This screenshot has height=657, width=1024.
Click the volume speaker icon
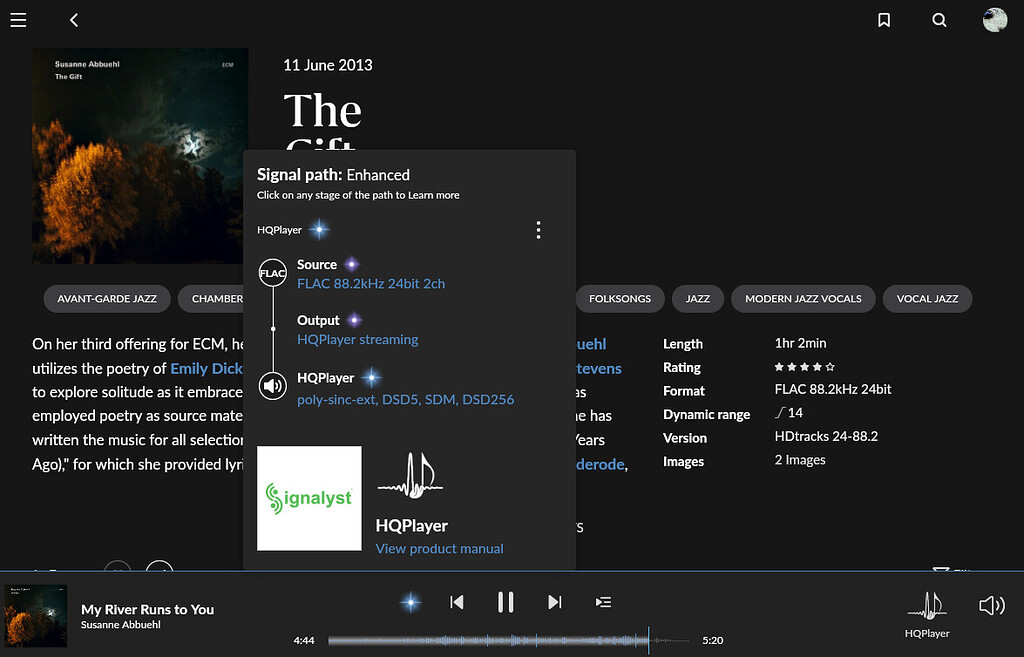(x=991, y=604)
